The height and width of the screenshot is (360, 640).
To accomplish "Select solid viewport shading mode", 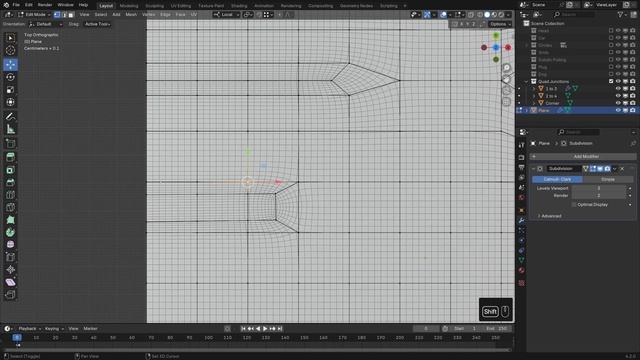I will click(487, 15).
